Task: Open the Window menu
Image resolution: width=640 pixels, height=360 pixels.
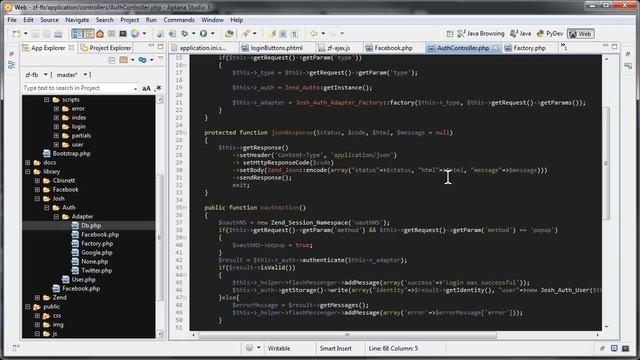Action: click(x=212, y=20)
